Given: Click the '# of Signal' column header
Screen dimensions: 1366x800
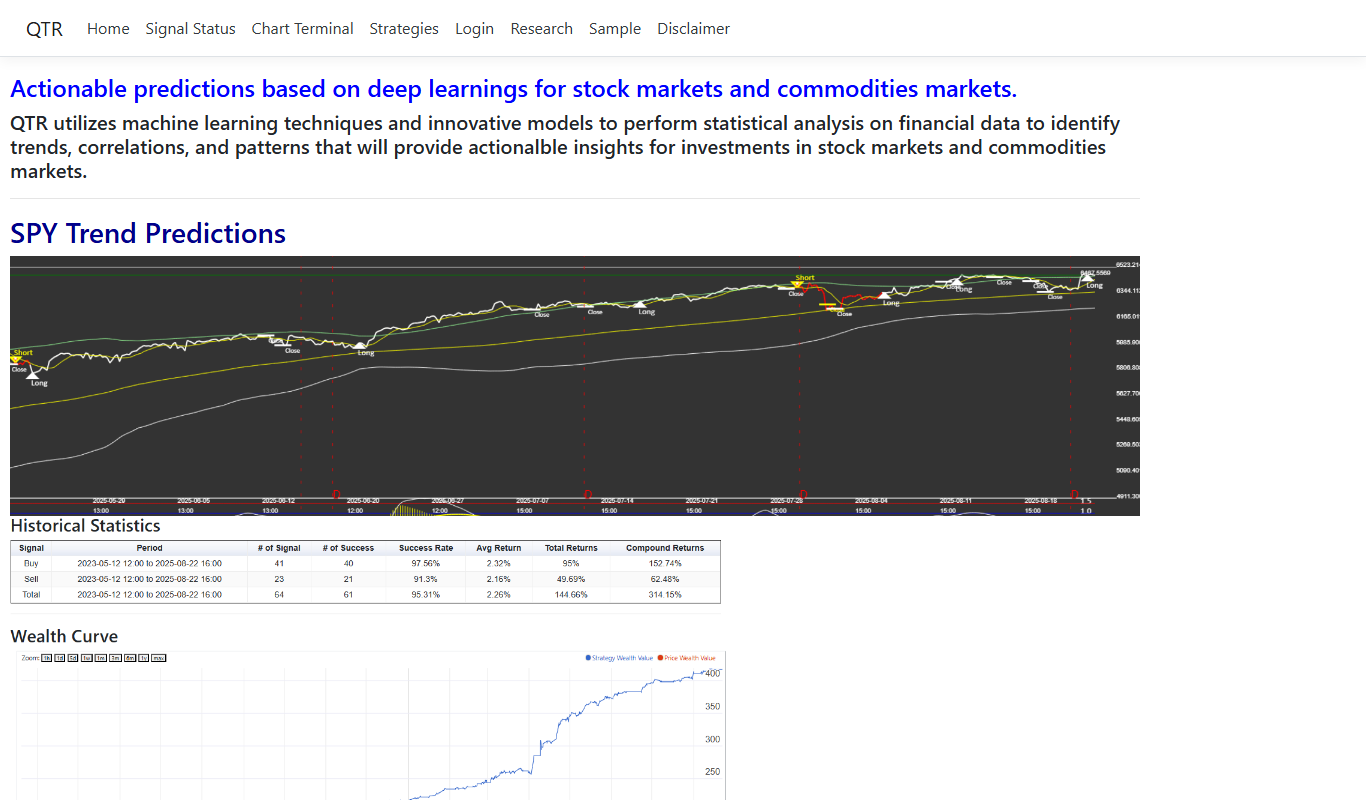Looking at the screenshot, I should pos(279,548).
